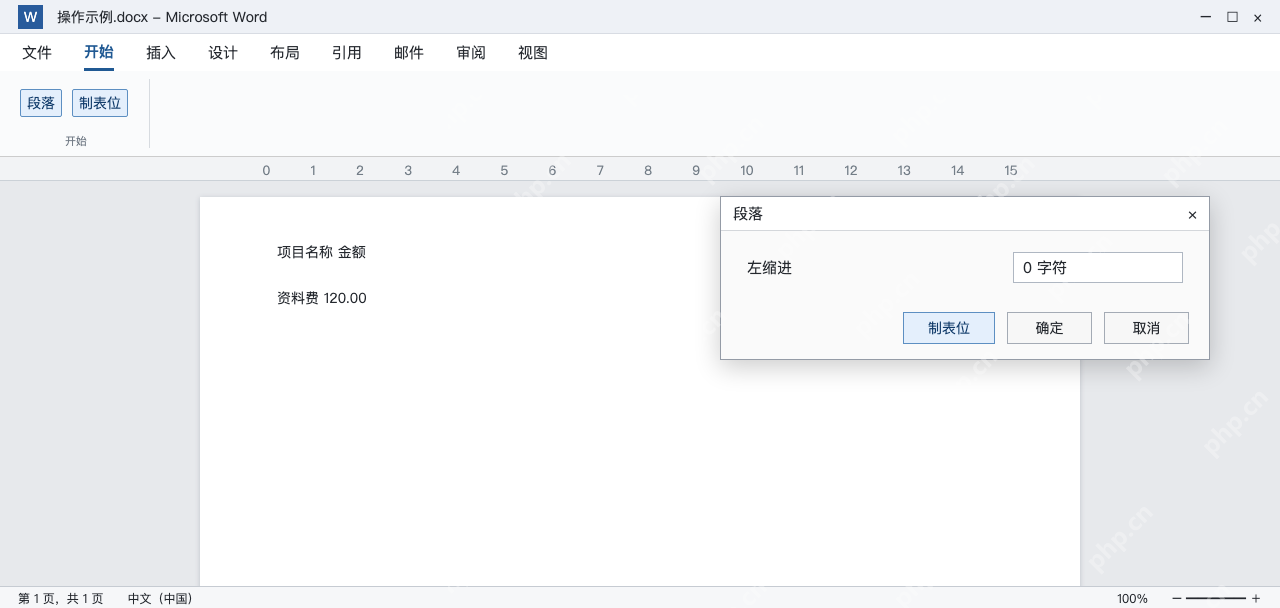The height and width of the screenshot is (608, 1280).
Task: Open the 邮件 ribbon tab
Action: point(409,53)
